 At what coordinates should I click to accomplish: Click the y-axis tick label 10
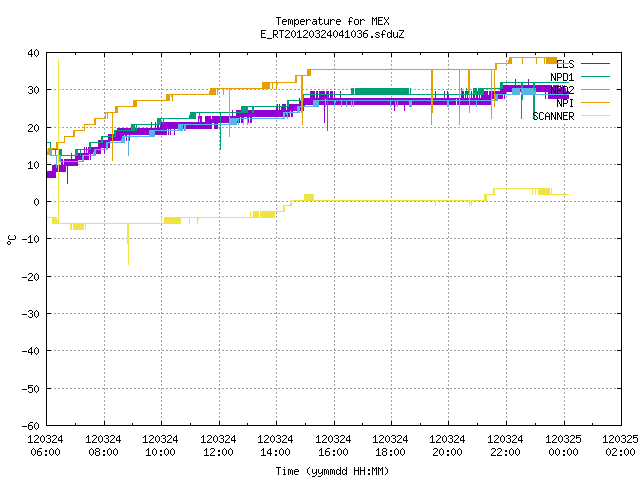click(33, 165)
